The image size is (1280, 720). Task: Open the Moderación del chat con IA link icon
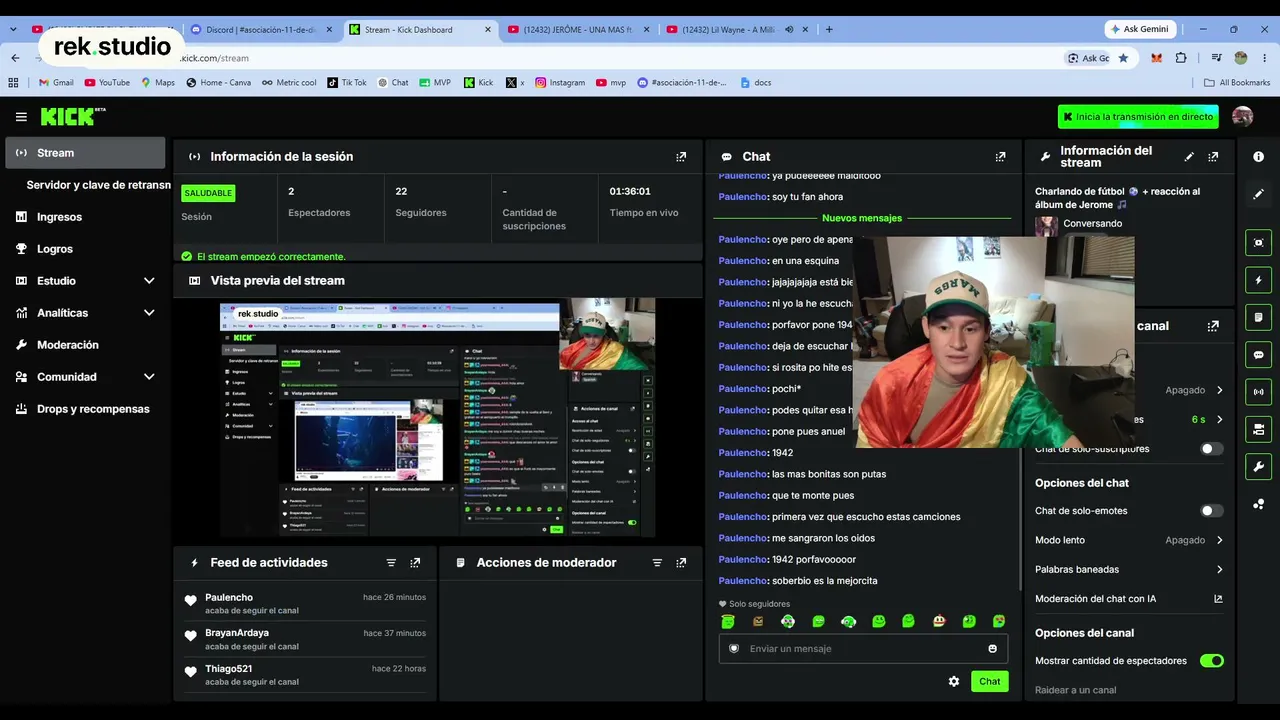click(x=1218, y=599)
